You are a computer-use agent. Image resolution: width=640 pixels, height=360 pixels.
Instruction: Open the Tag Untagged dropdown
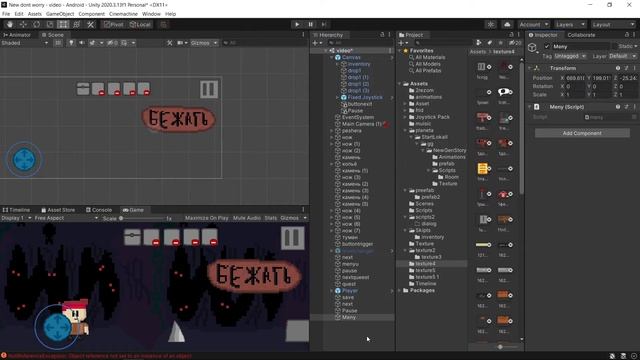point(570,56)
